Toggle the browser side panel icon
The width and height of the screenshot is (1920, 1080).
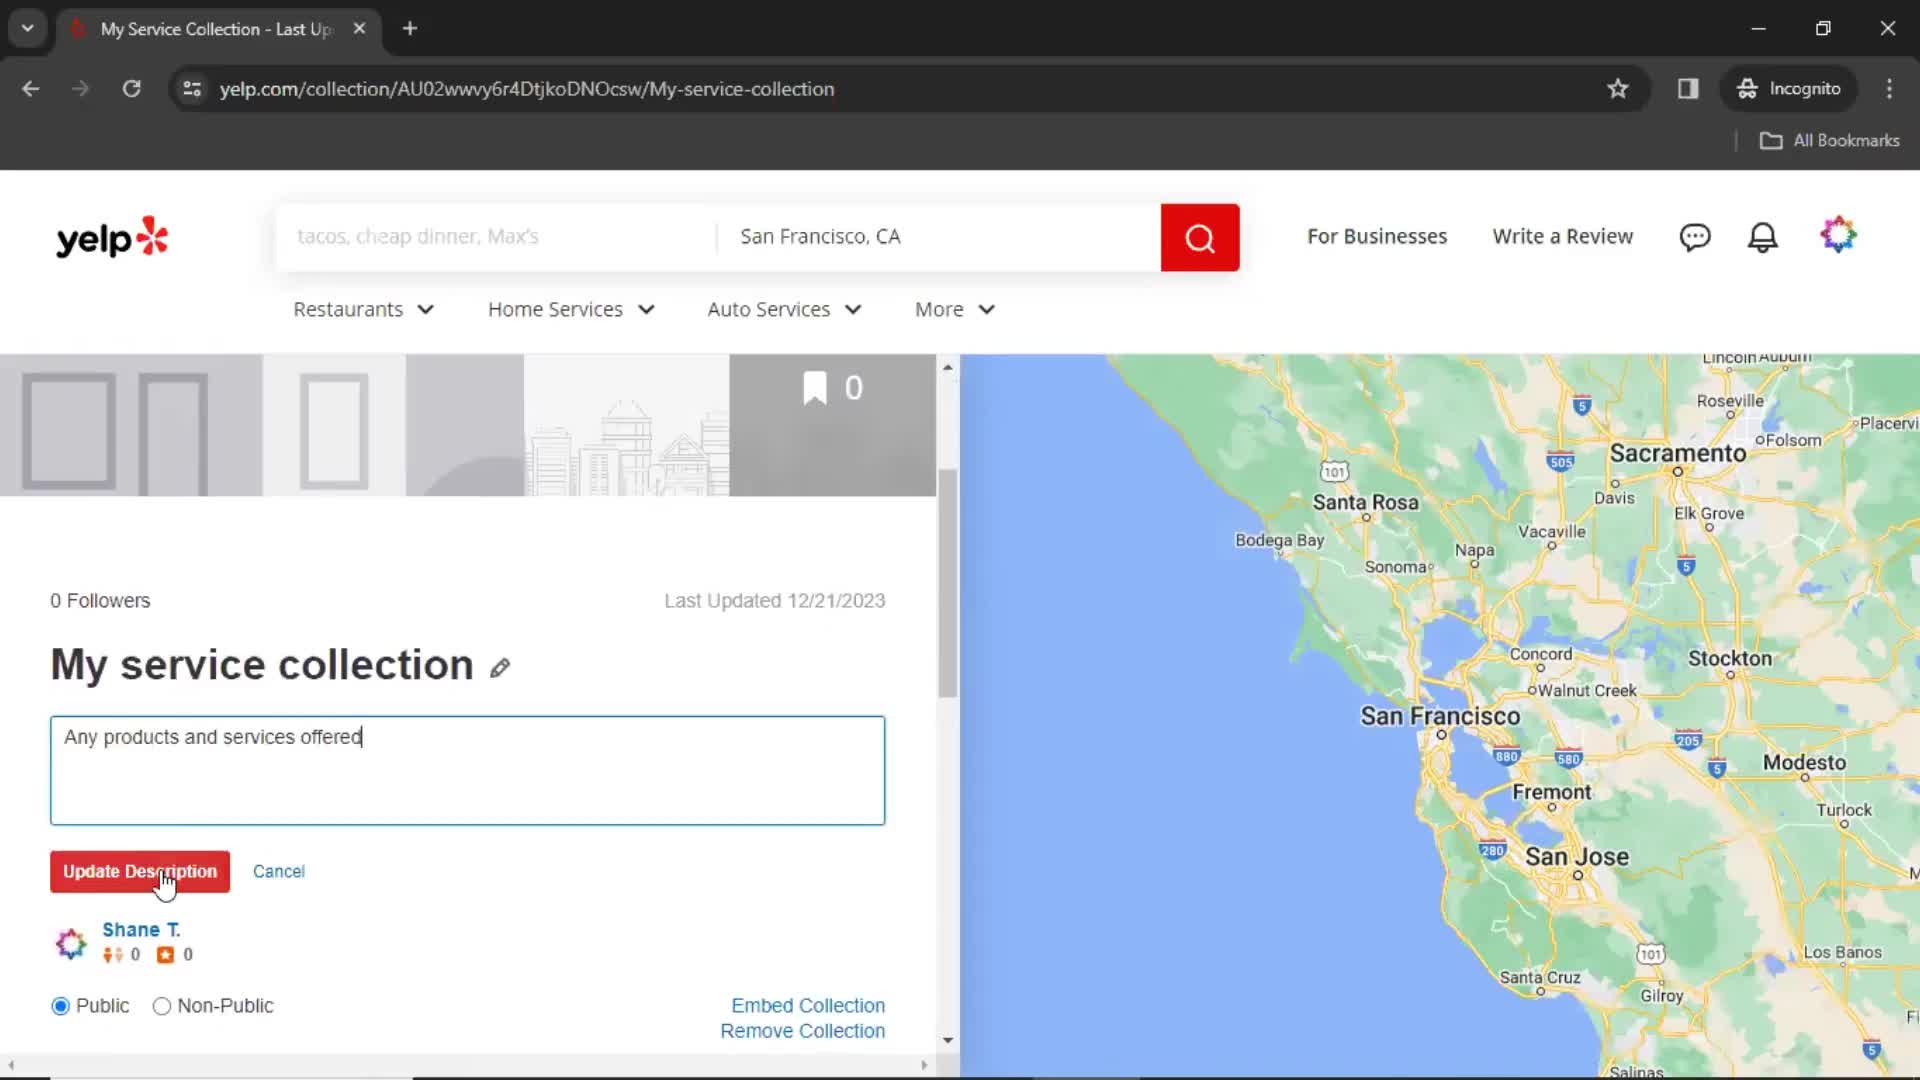[x=1688, y=89]
